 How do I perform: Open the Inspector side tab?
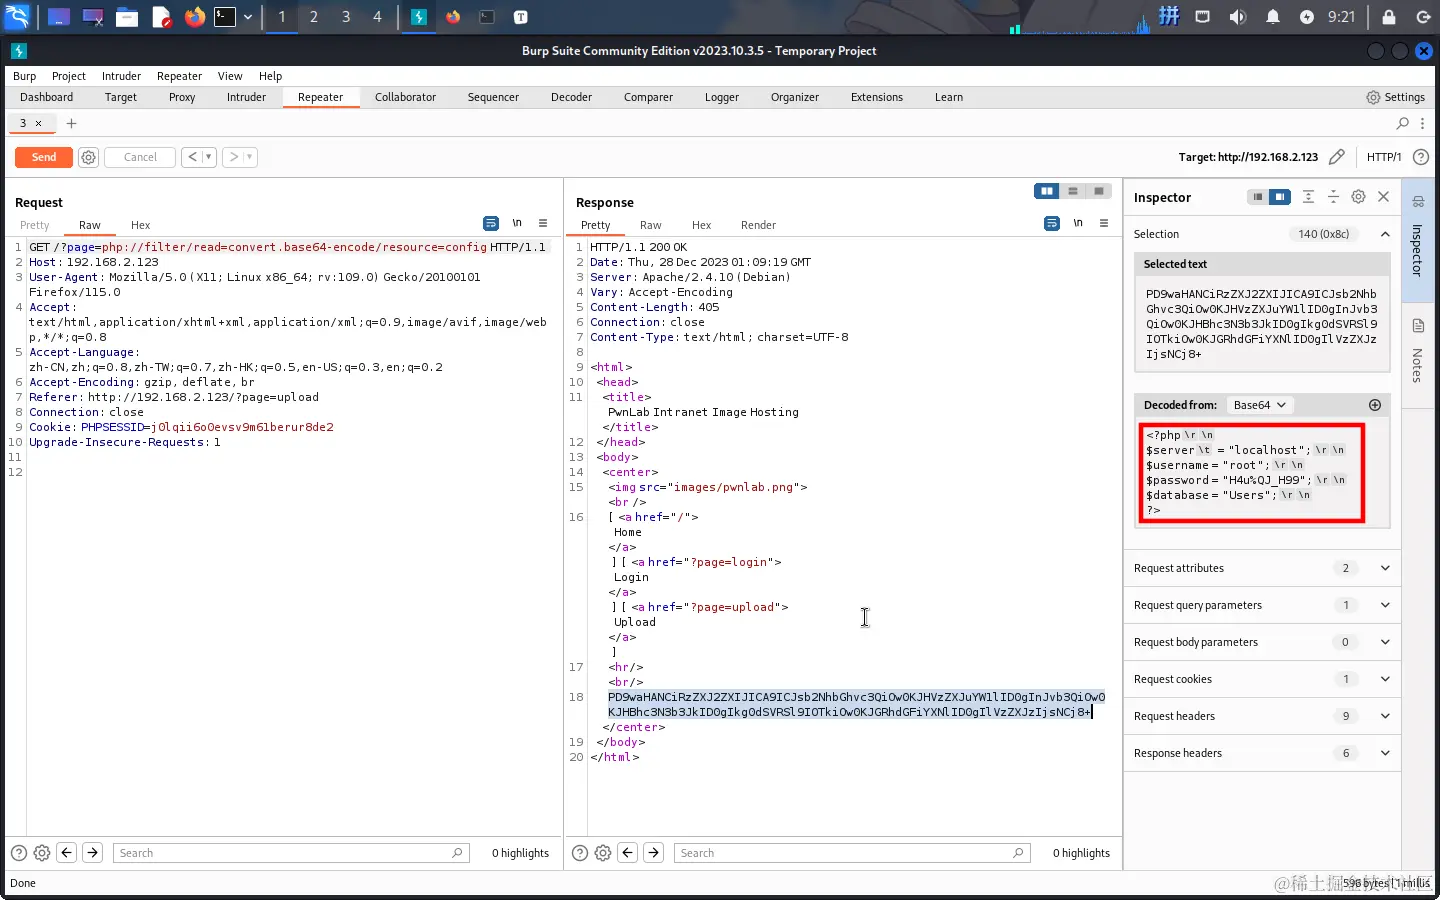point(1418,240)
